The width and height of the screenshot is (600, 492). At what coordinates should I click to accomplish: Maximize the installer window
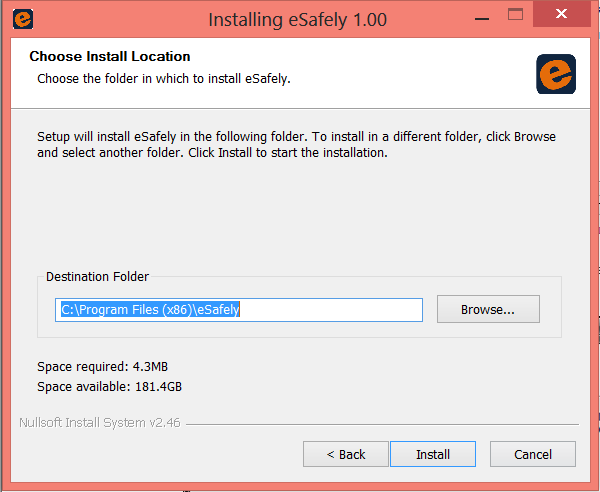point(515,15)
